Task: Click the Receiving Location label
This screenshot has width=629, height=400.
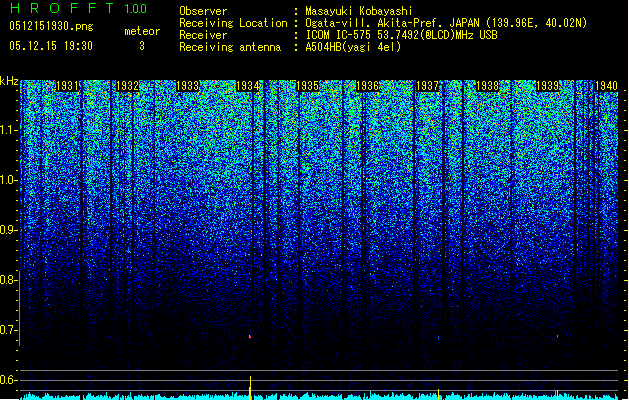Action: pos(233,23)
